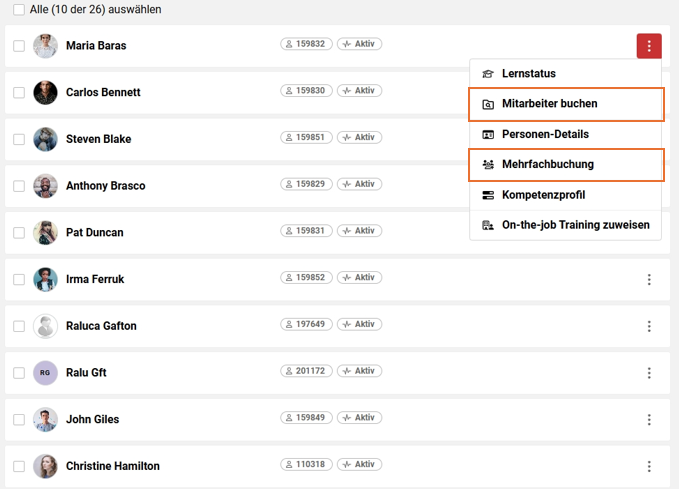679x489 pixels.
Task: Click the name Irma Ferruk
Action: (x=95, y=279)
